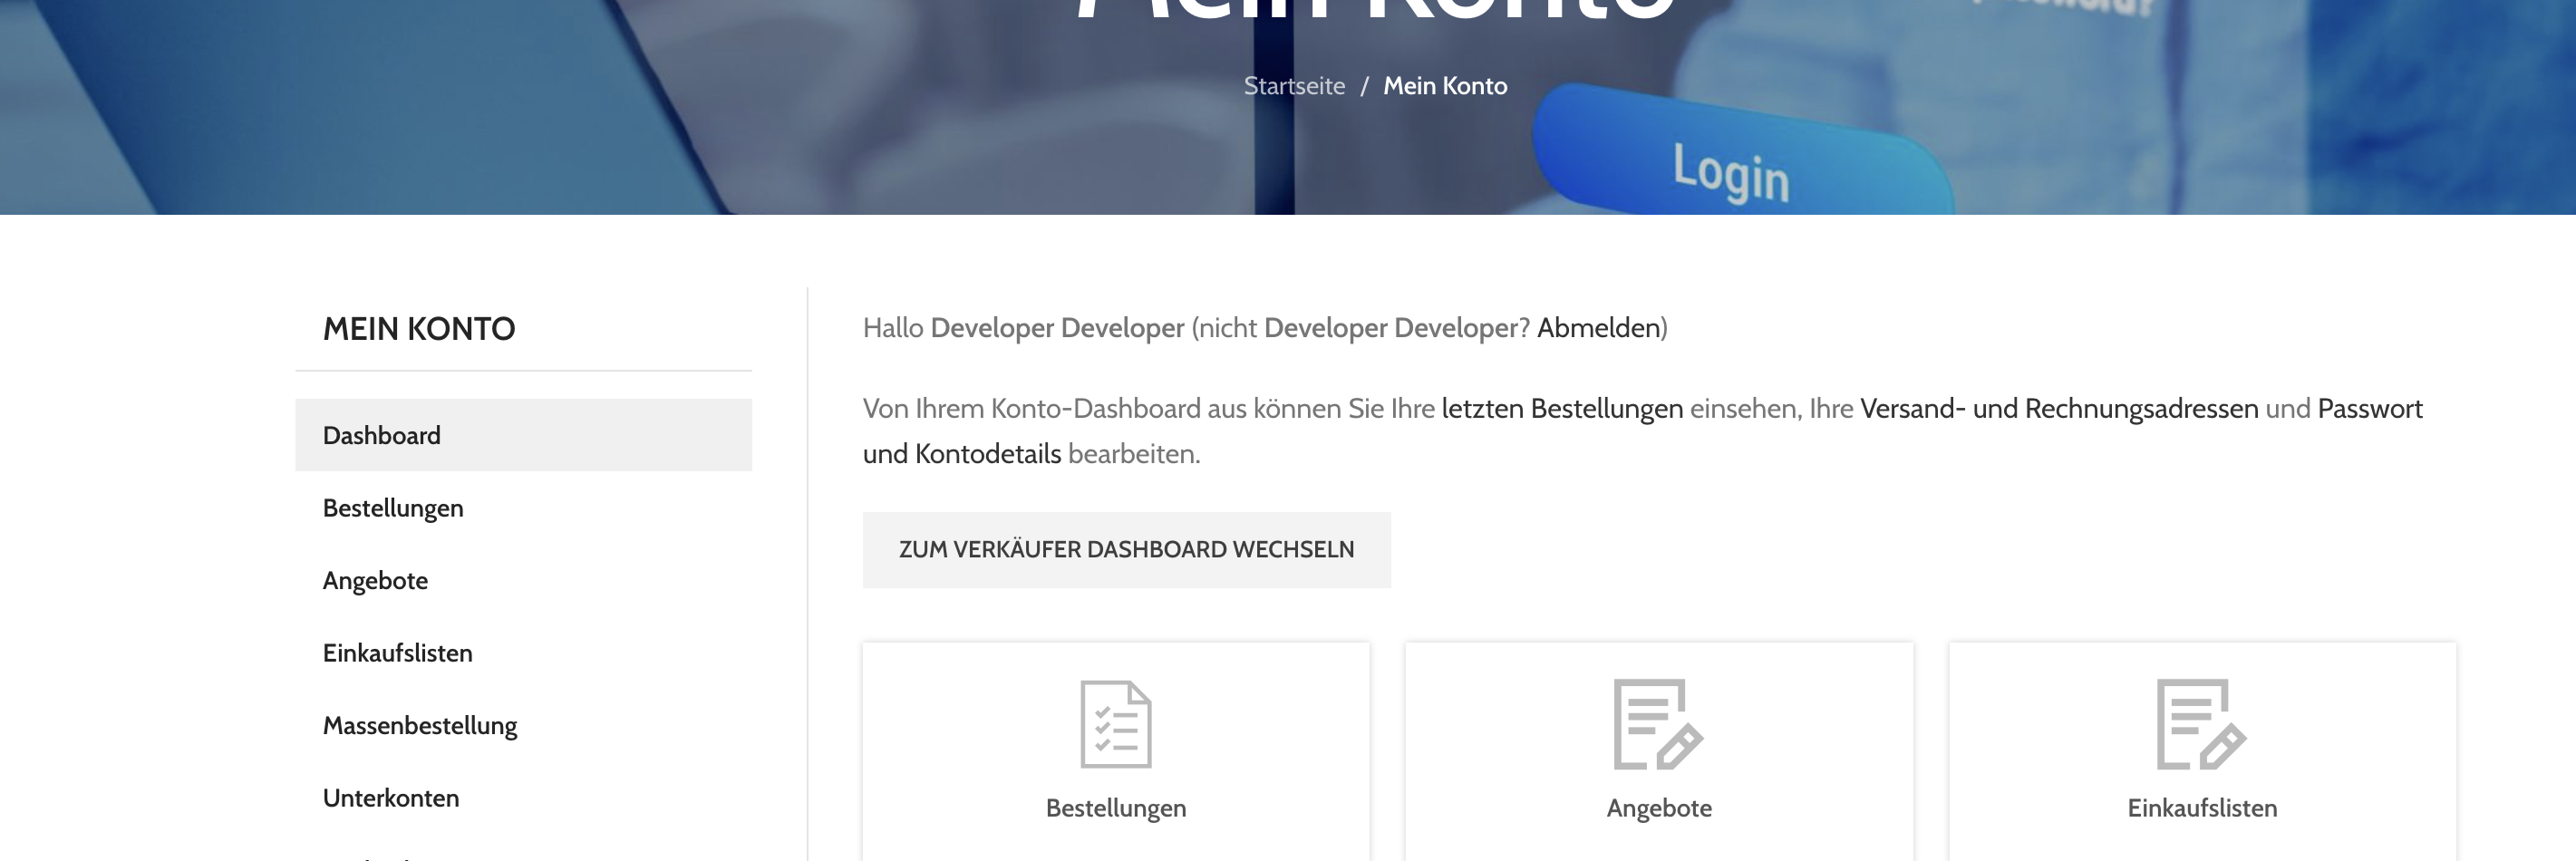The width and height of the screenshot is (2576, 861).
Task: Click the Einkaufslisten document-with-pencil icon
Action: [2201, 724]
